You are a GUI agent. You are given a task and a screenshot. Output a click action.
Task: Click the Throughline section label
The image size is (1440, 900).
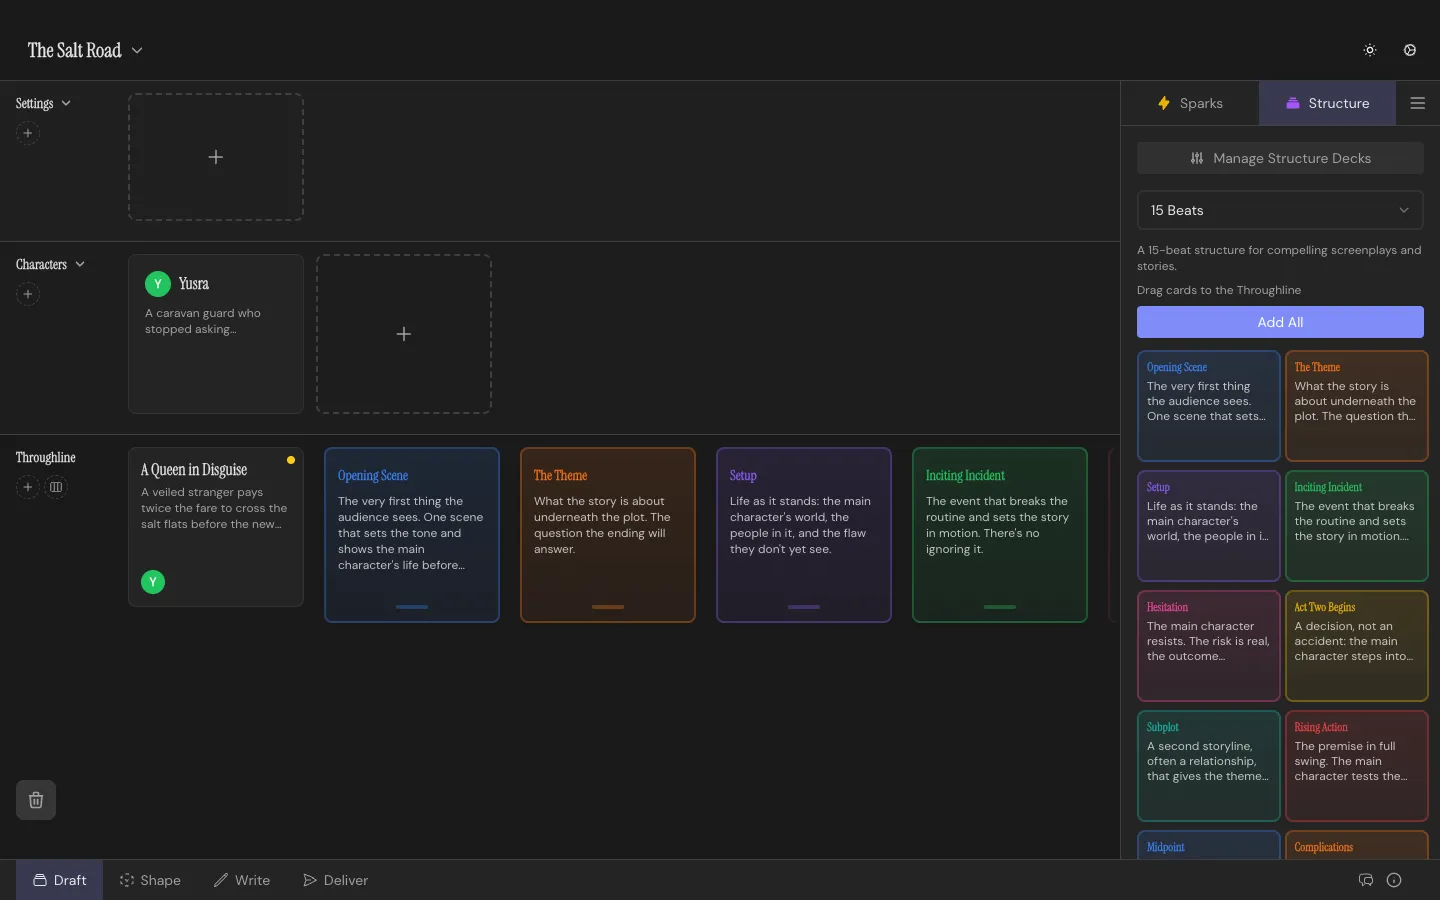coord(46,457)
